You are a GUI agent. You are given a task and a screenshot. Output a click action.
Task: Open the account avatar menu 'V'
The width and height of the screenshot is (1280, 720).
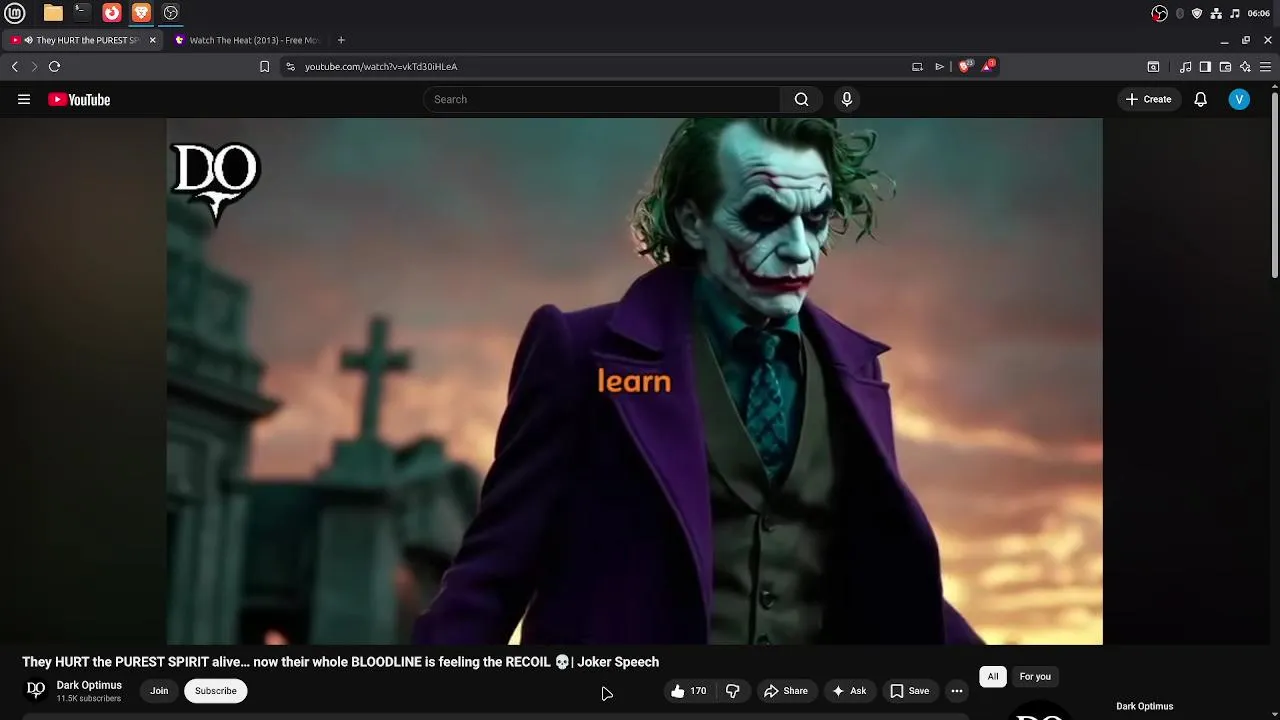(x=1239, y=99)
